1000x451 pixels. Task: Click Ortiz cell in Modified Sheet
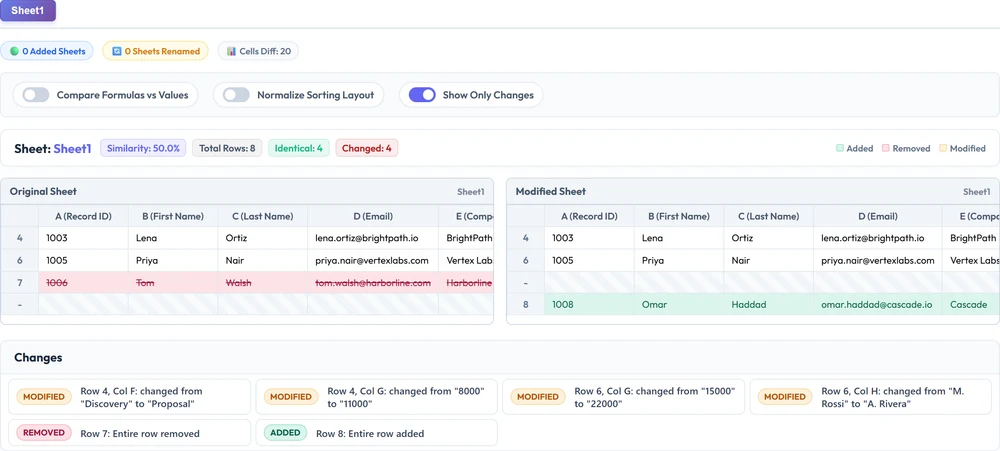click(768, 238)
